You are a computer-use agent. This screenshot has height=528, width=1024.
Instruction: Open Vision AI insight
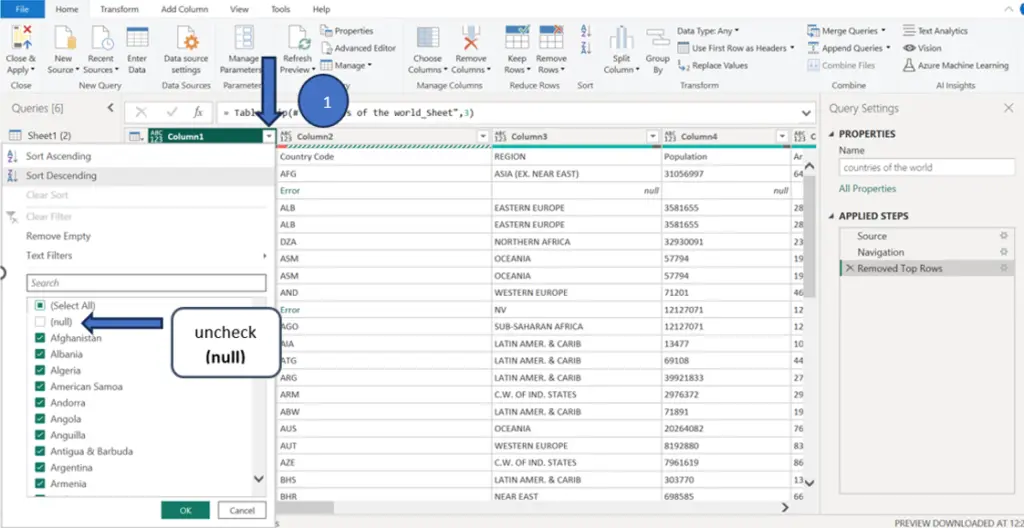click(922, 48)
